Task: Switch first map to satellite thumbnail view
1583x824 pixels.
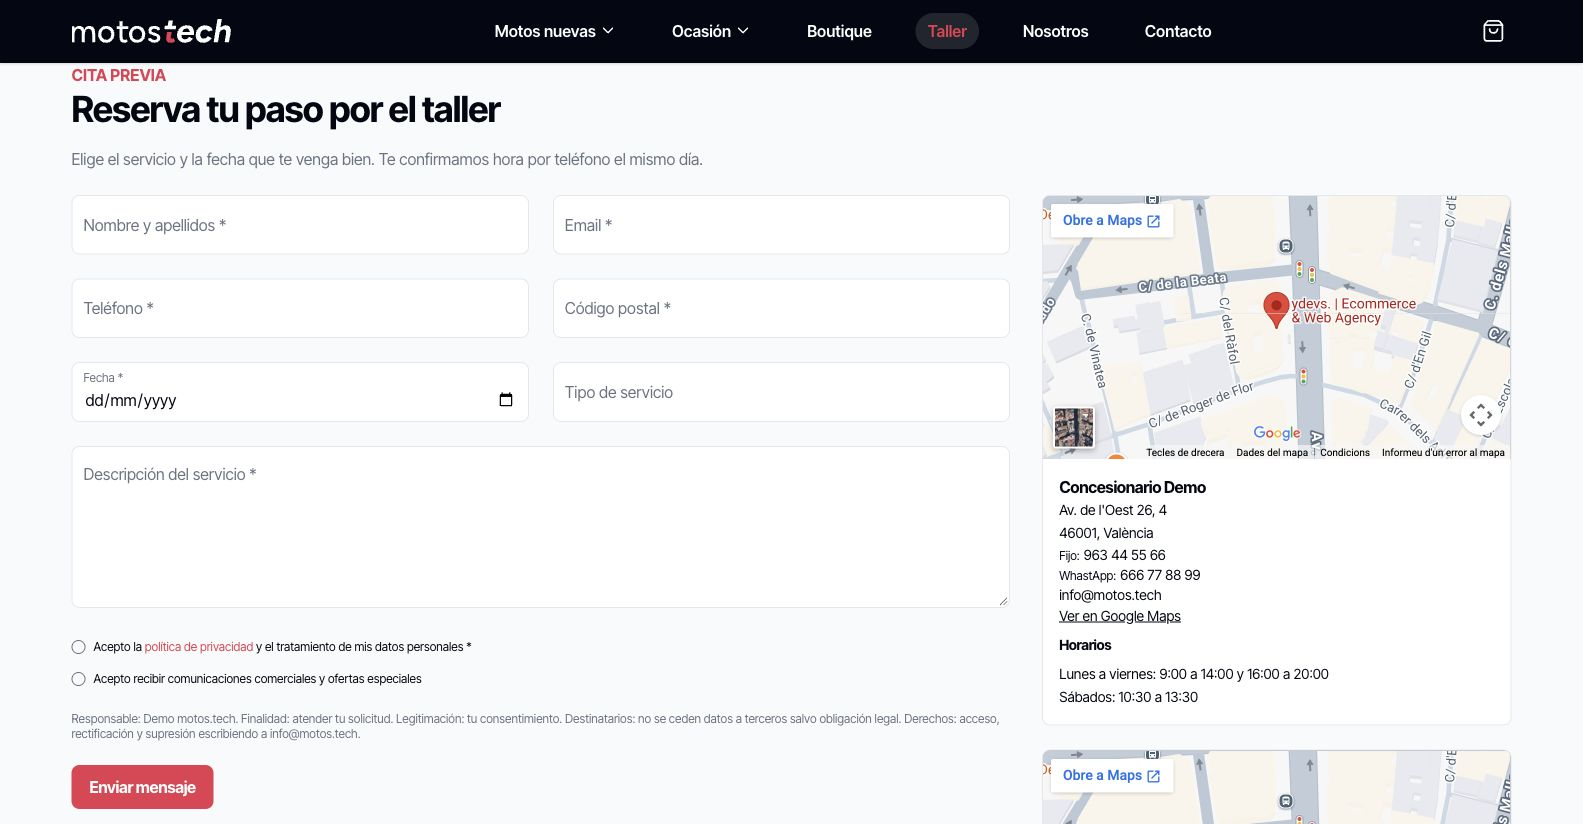Action: tap(1074, 427)
